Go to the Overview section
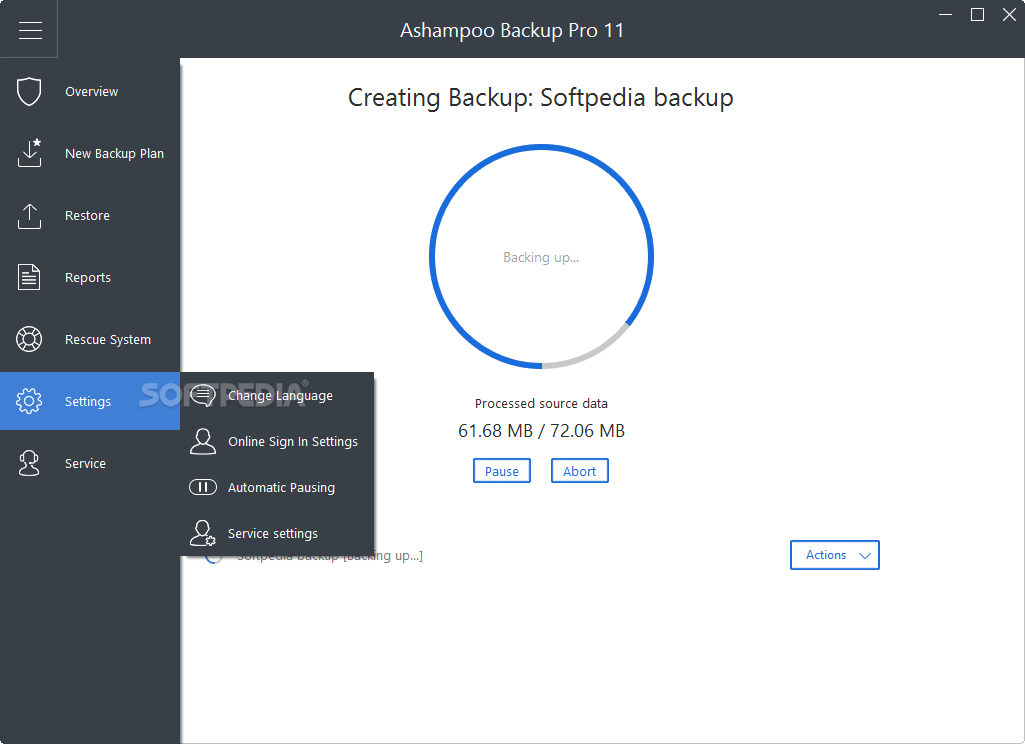 pyautogui.click(x=90, y=92)
